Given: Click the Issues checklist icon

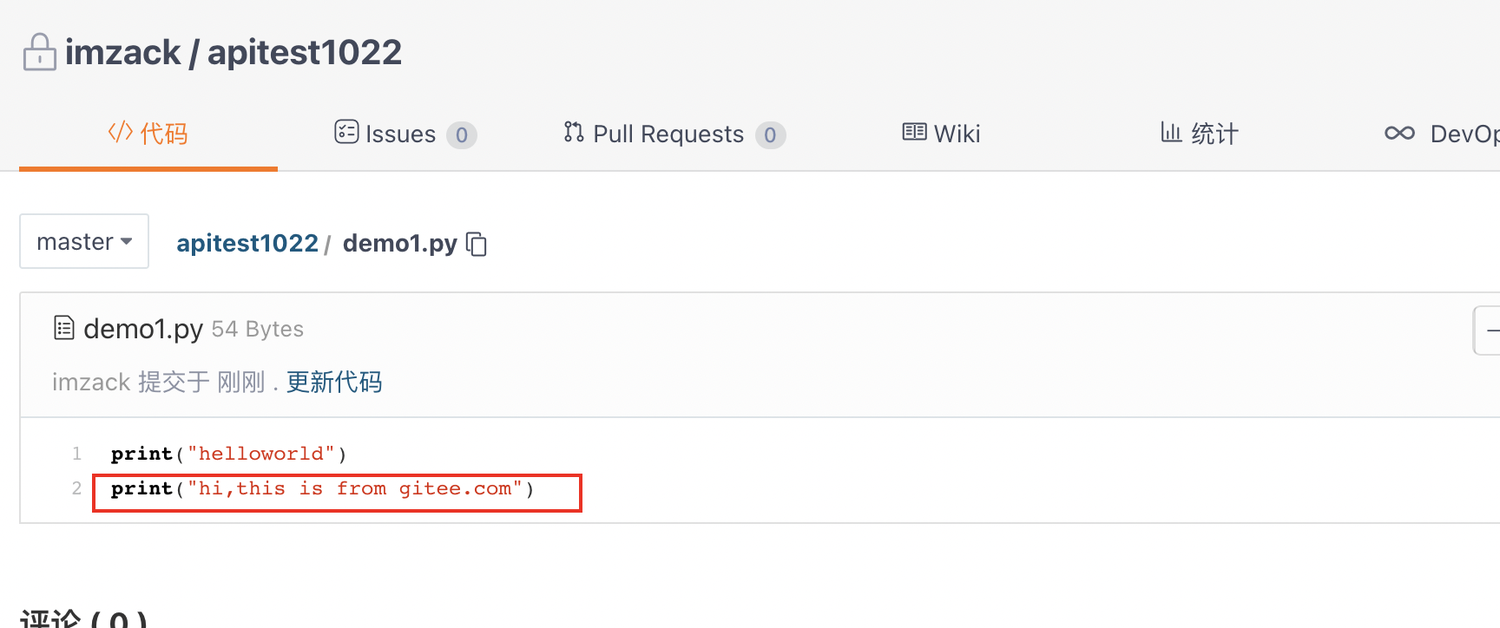Looking at the screenshot, I should pyautogui.click(x=346, y=132).
